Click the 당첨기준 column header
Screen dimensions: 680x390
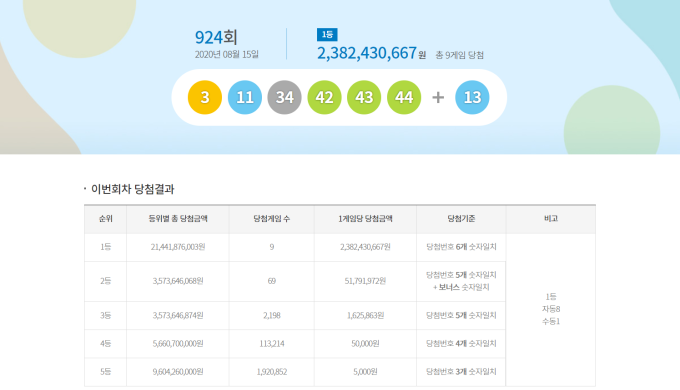click(461, 219)
